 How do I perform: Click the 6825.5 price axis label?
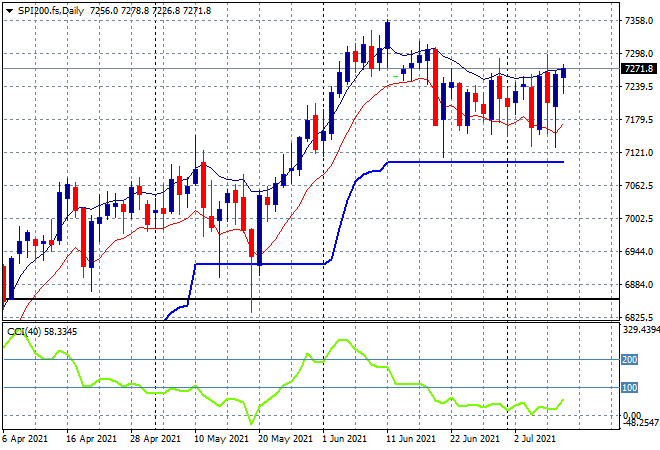point(639,317)
